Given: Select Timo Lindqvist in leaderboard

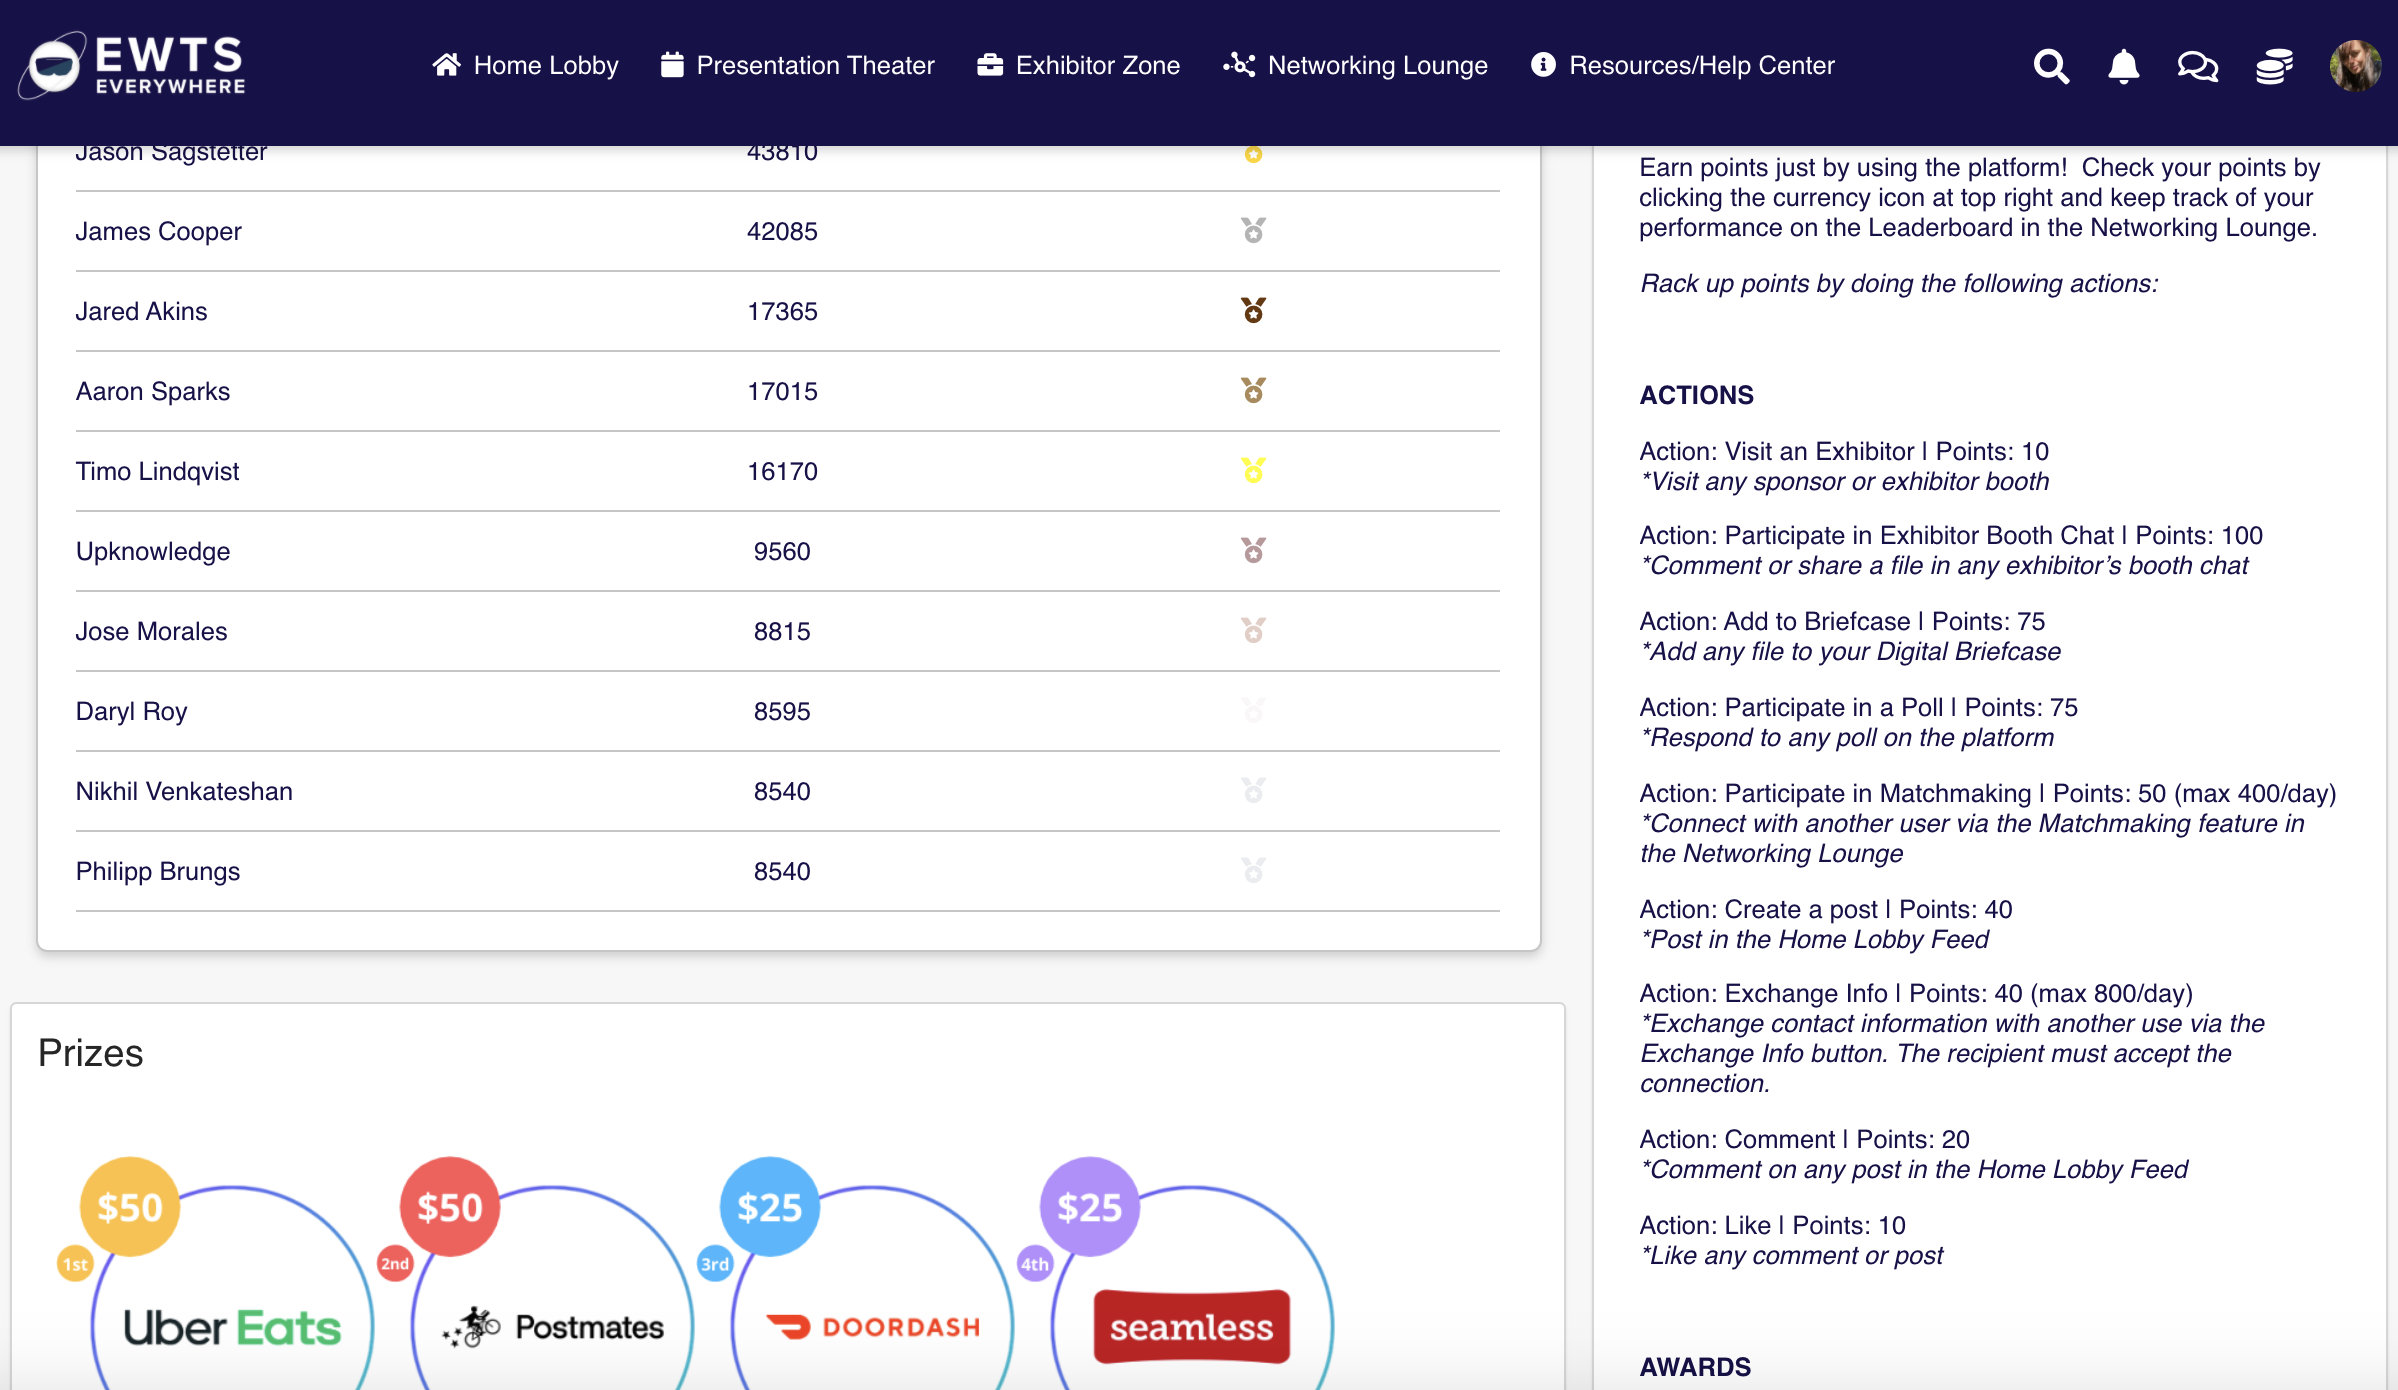Looking at the screenshot, I should tap(157, 471).
